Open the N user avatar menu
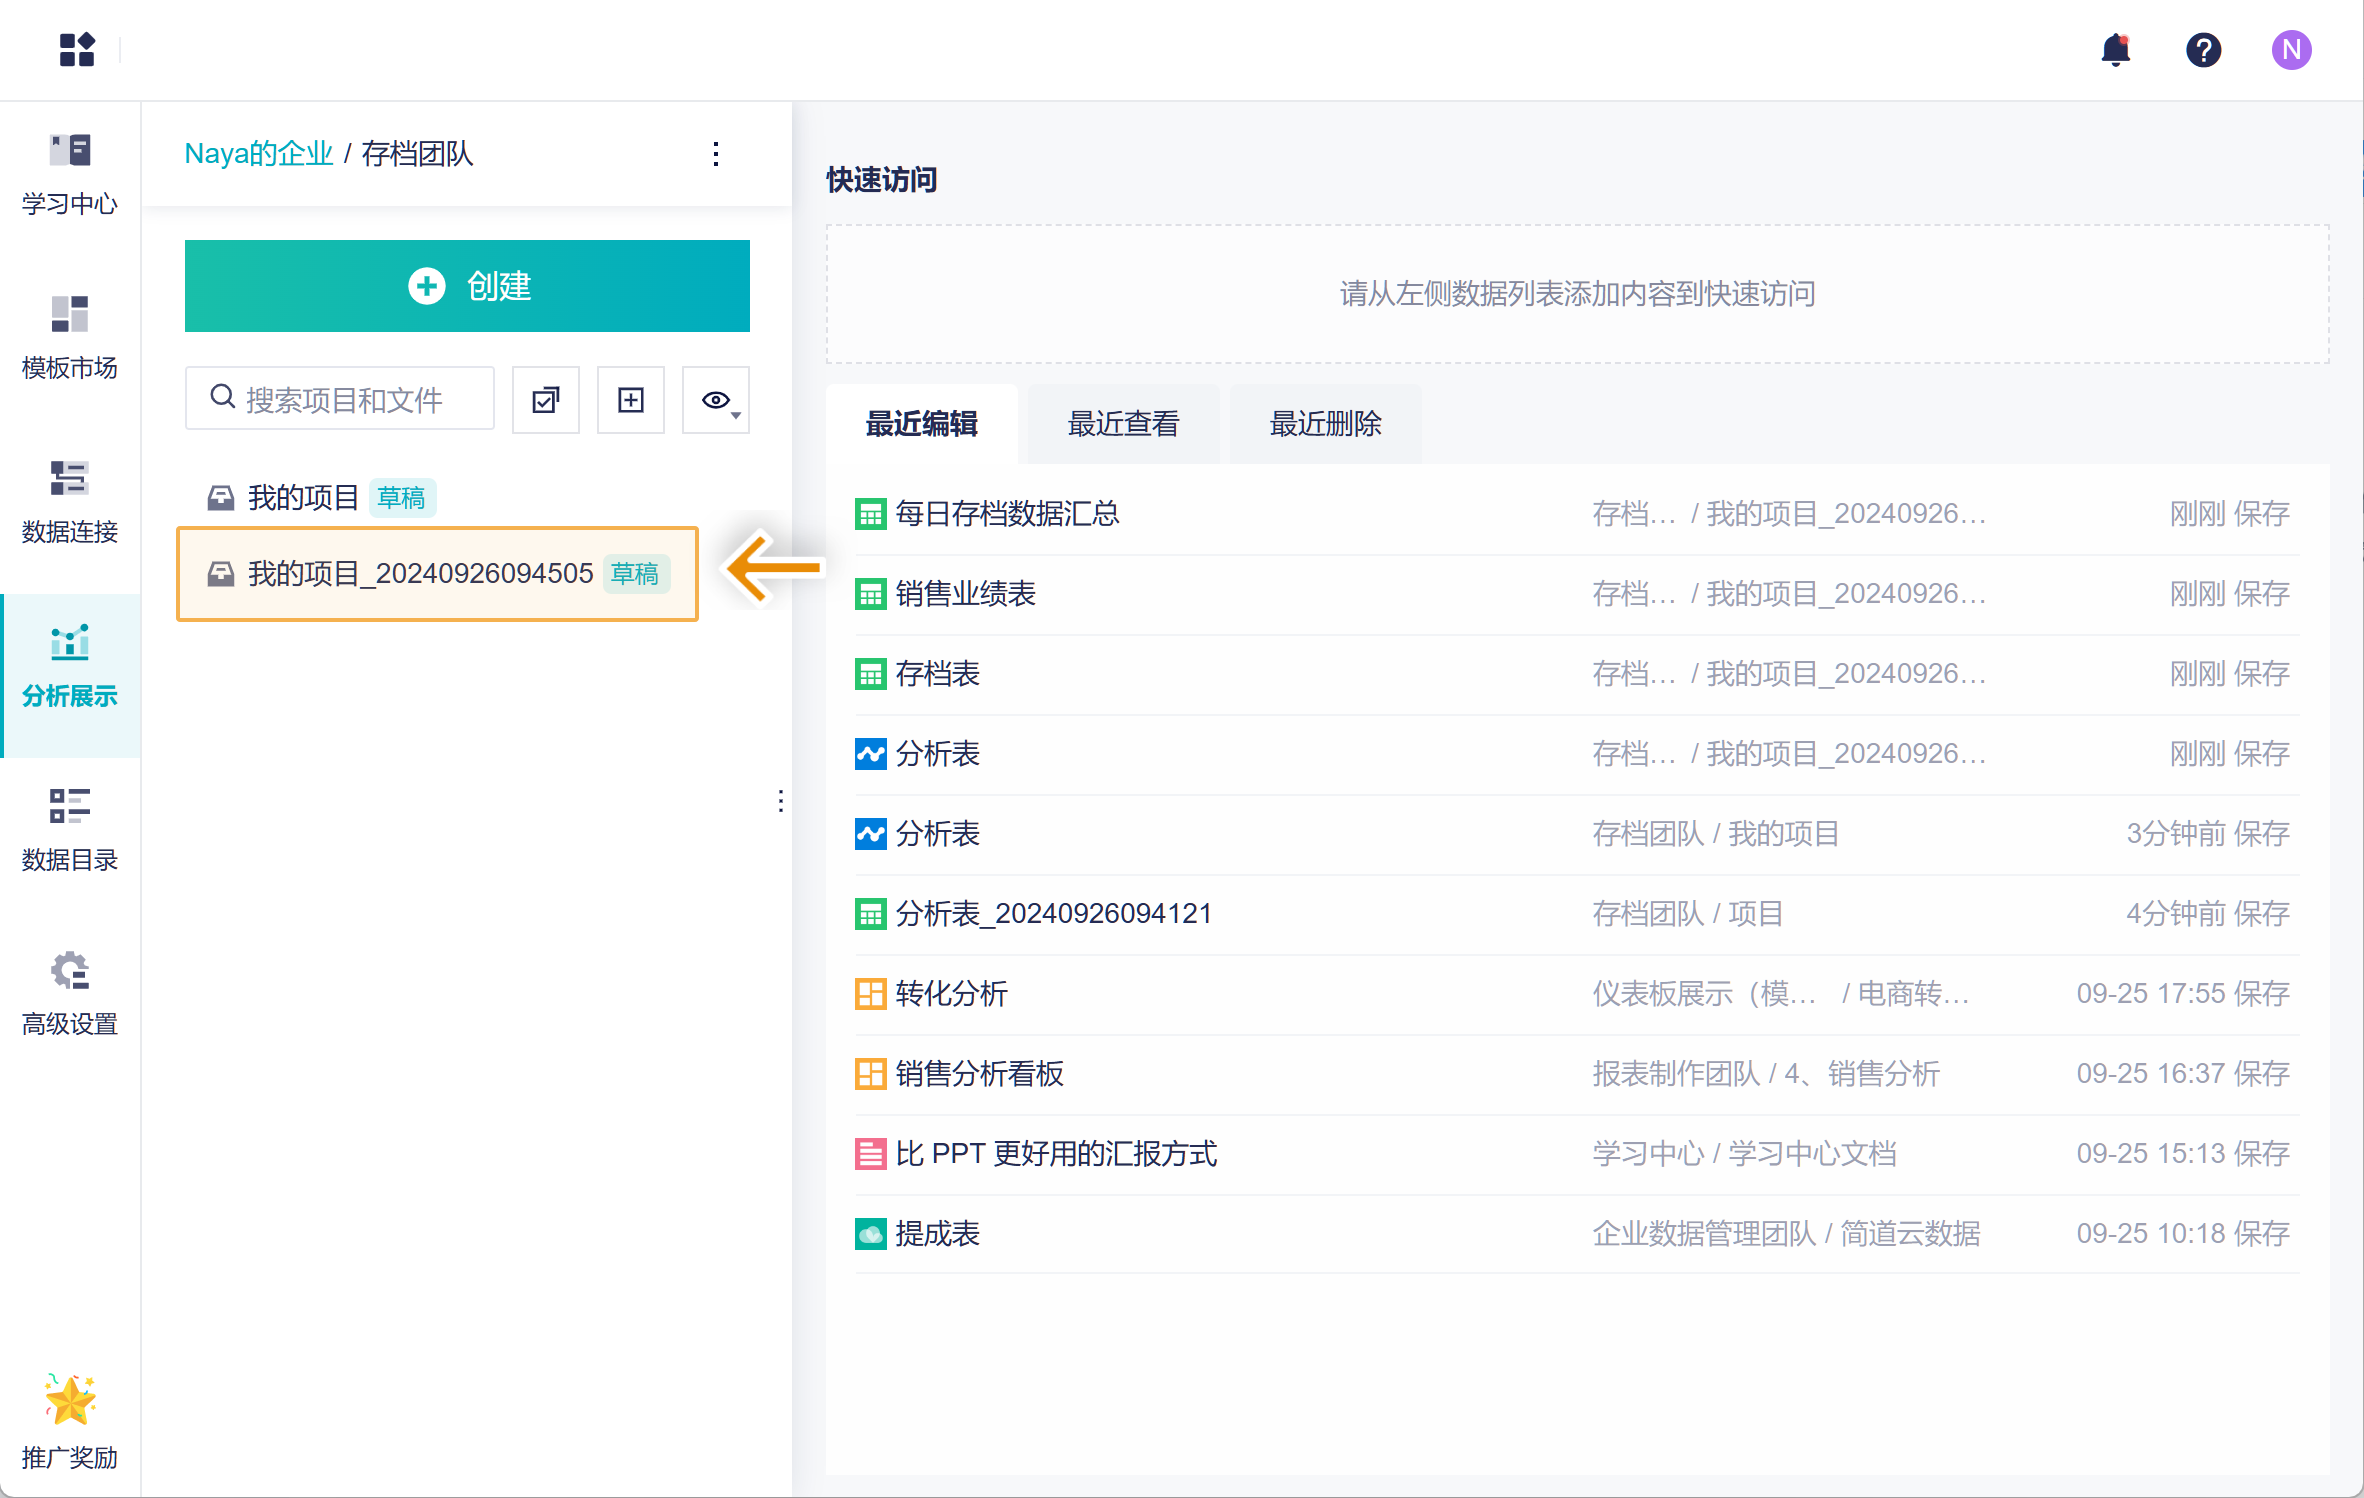The height and width of the screenshot is (1498, 2364). pyautogui.click(x=2290, y=49)
